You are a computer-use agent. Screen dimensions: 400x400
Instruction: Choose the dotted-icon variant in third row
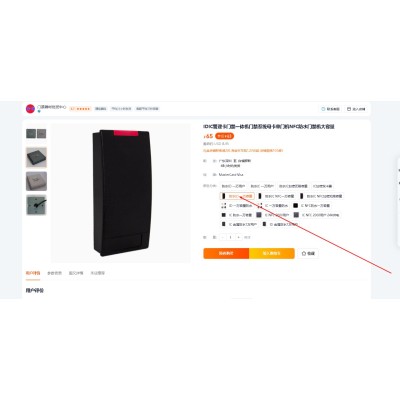[237, 206]
